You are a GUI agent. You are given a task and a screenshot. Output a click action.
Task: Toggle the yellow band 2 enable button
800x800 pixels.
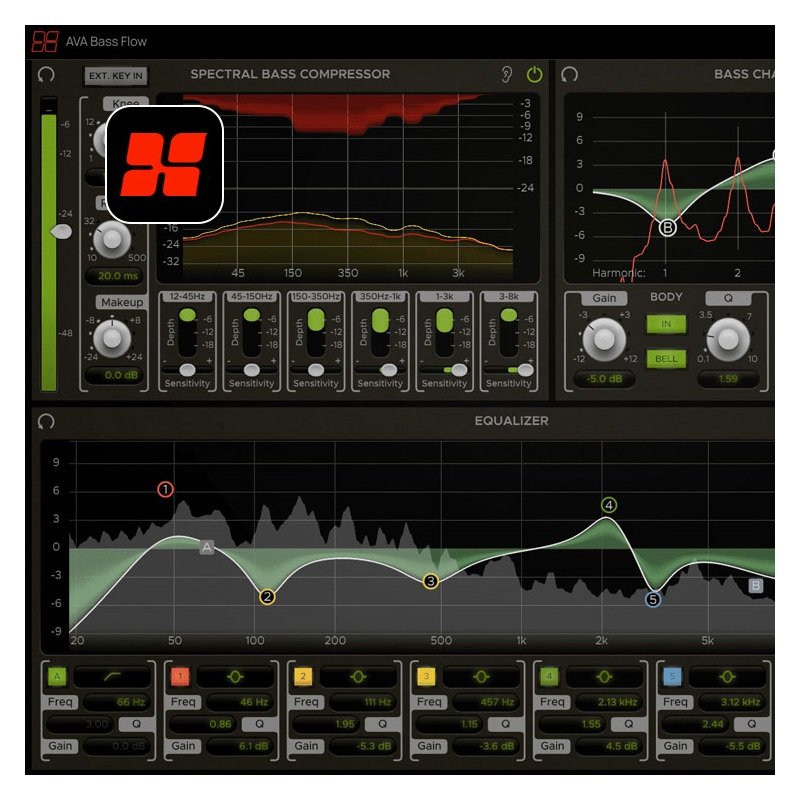point(303,677)
